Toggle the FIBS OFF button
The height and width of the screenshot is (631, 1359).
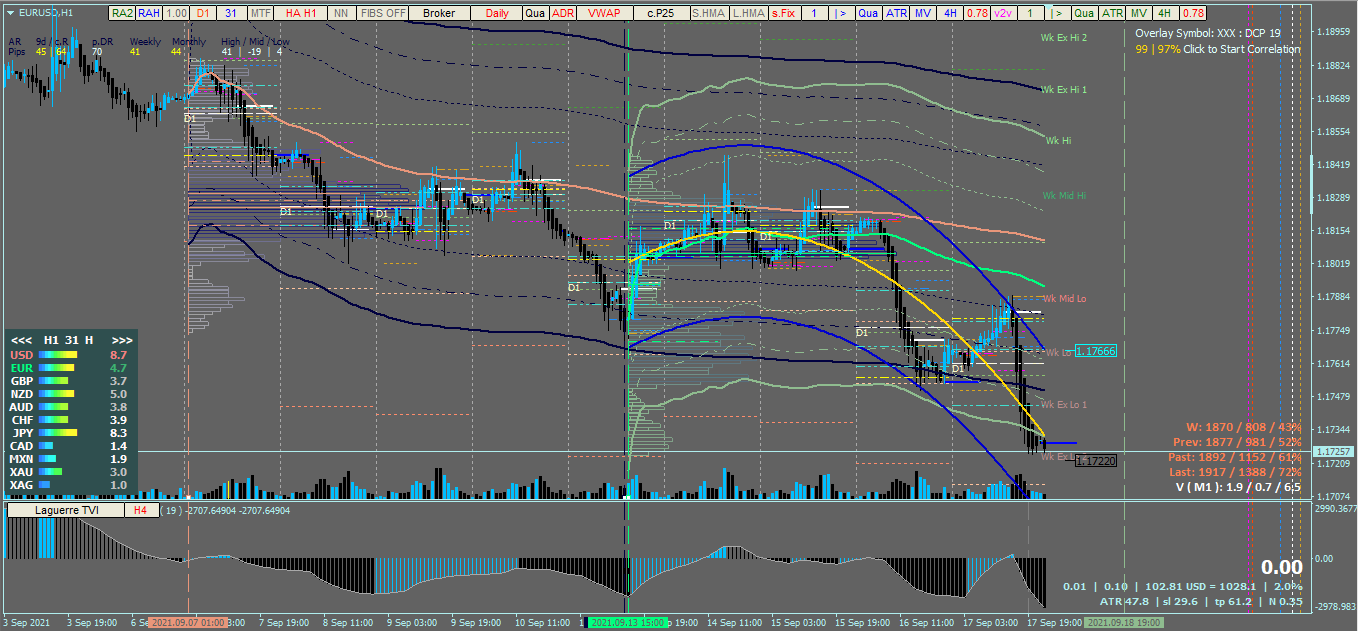(383, 13)
